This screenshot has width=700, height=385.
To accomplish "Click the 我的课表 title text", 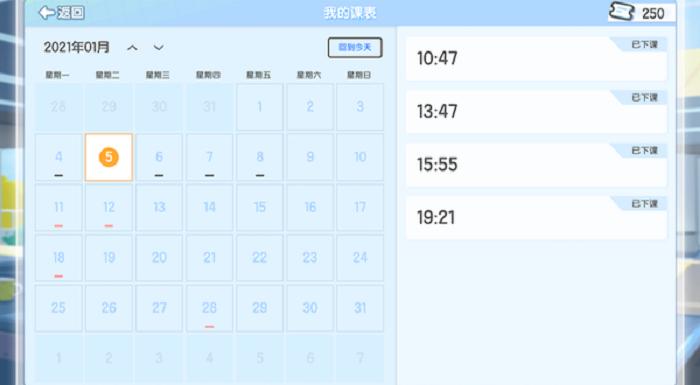I will (x=350, y=13).
